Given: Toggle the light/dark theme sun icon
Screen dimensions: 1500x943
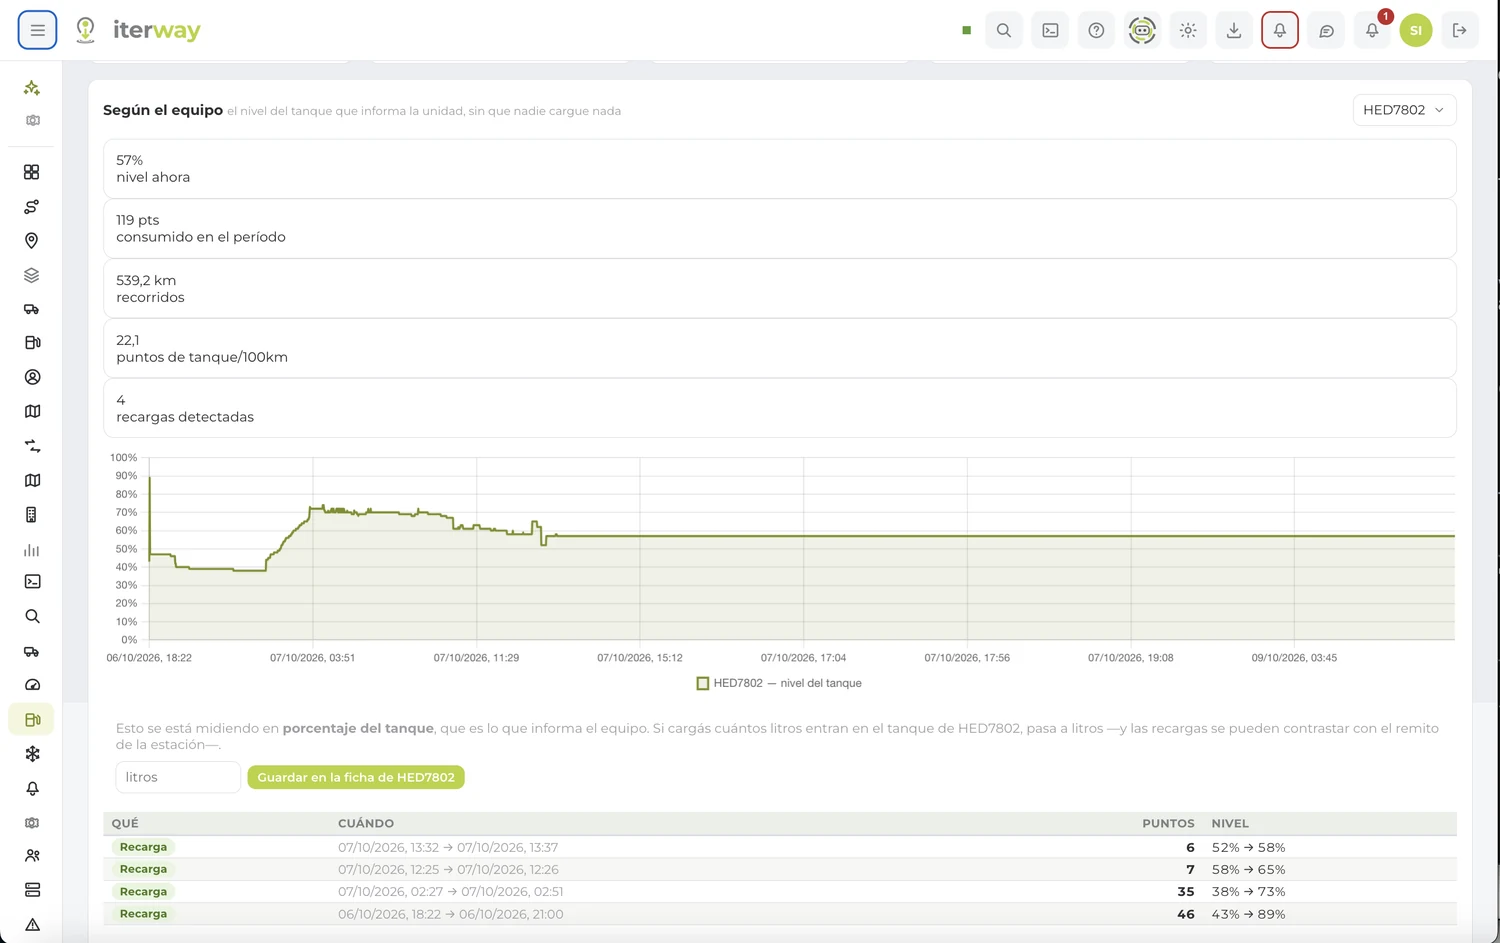Looking at the screenshot, I should coord(1188,30).
